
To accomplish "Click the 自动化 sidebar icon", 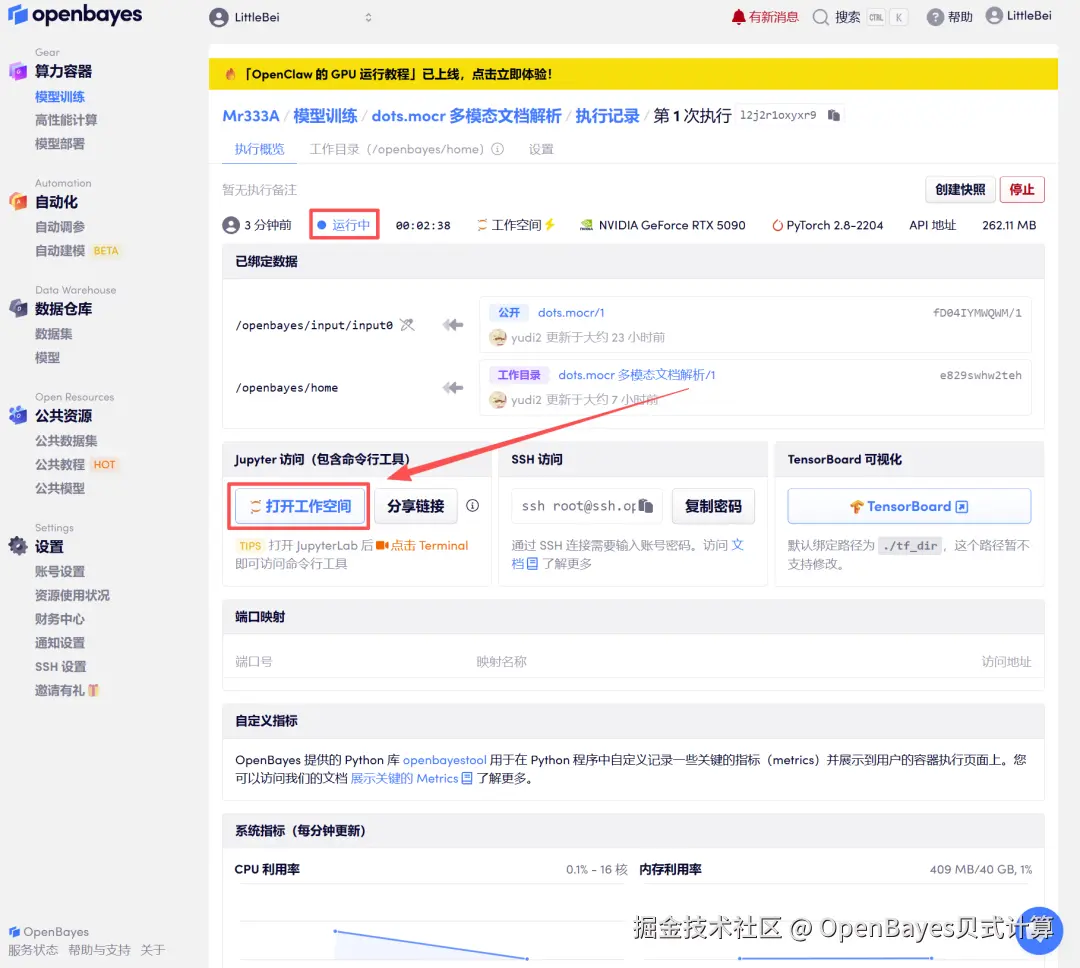I will click(x=18, y=201).
